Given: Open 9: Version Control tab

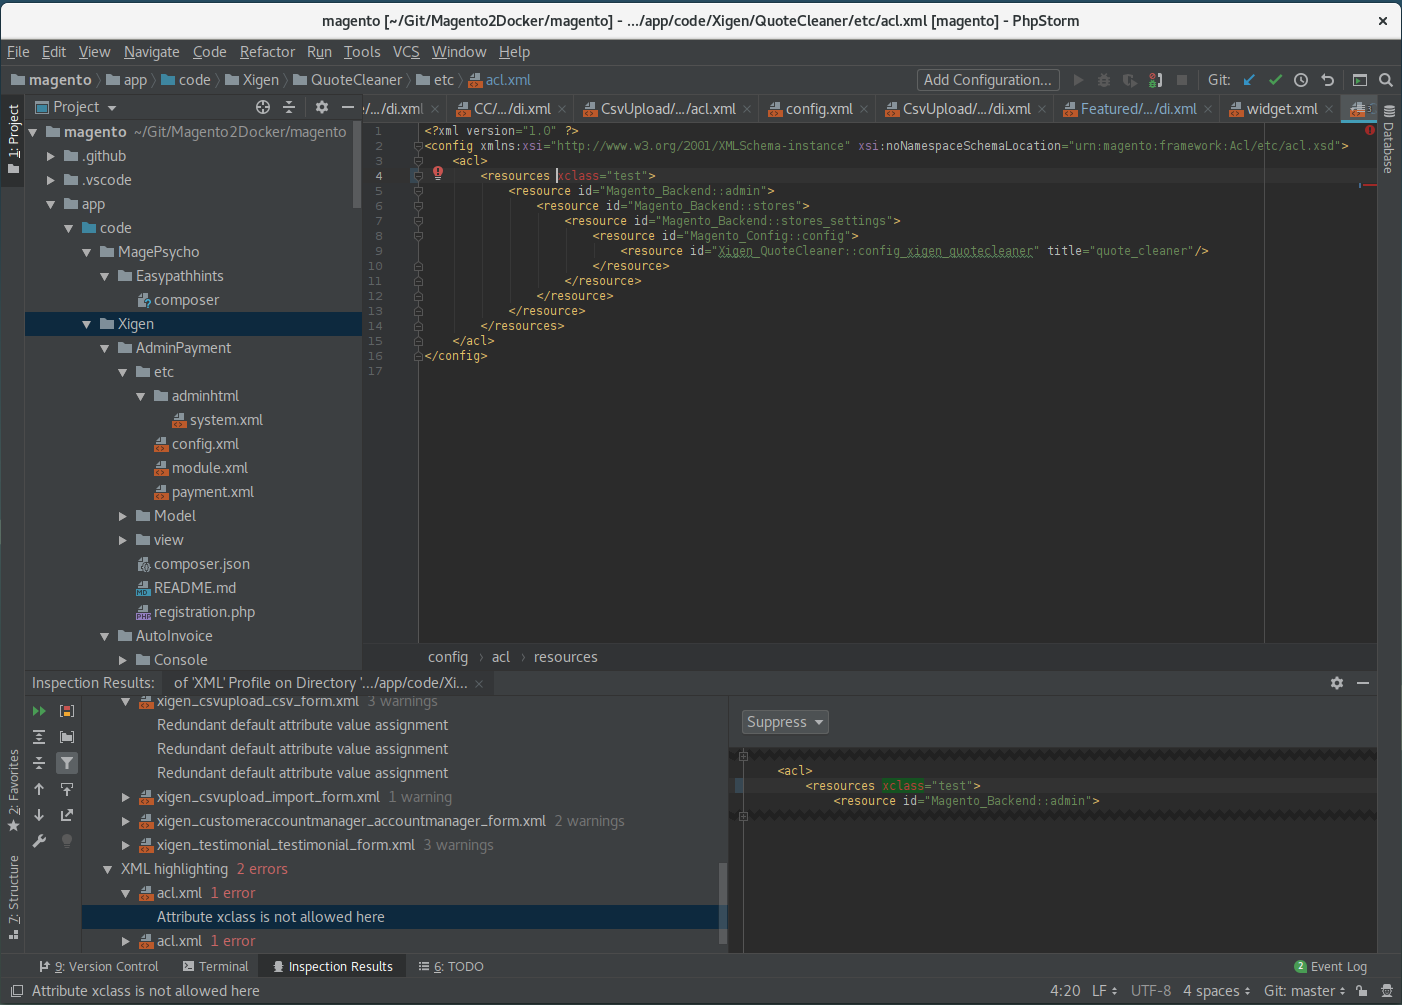Looking at the screenshot, I should click(x=99, y=966).
